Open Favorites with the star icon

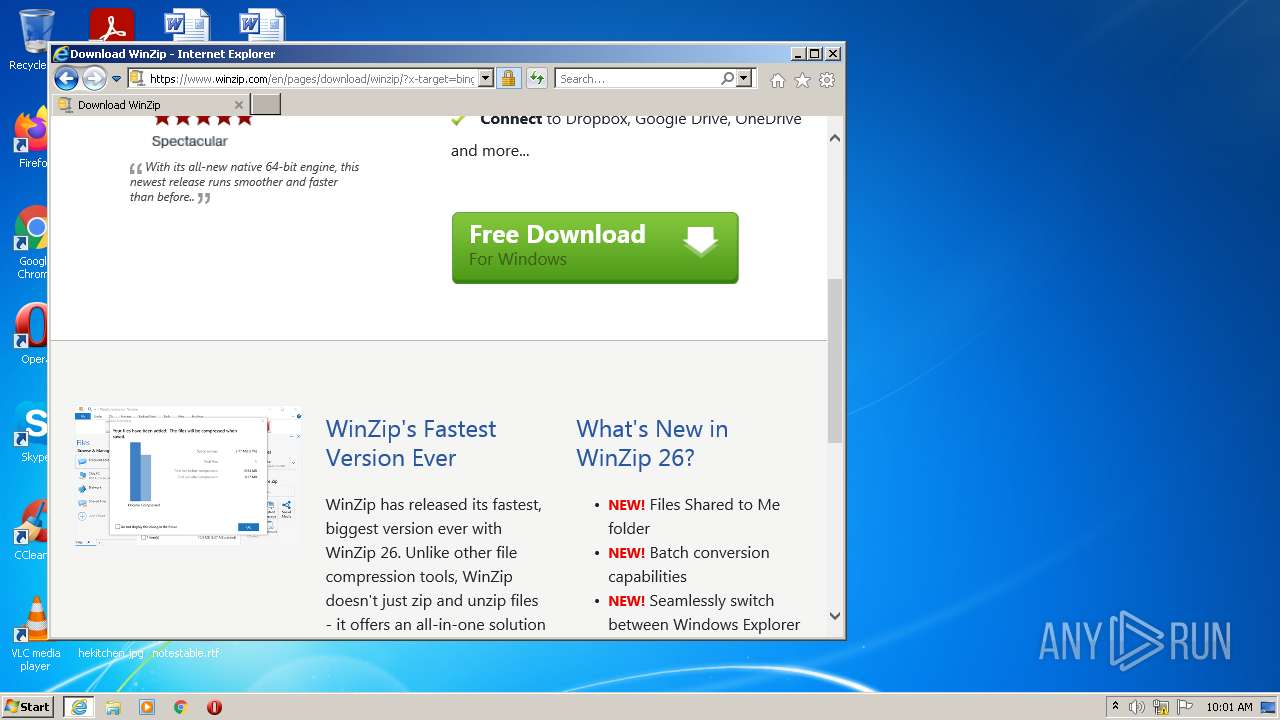802,80
